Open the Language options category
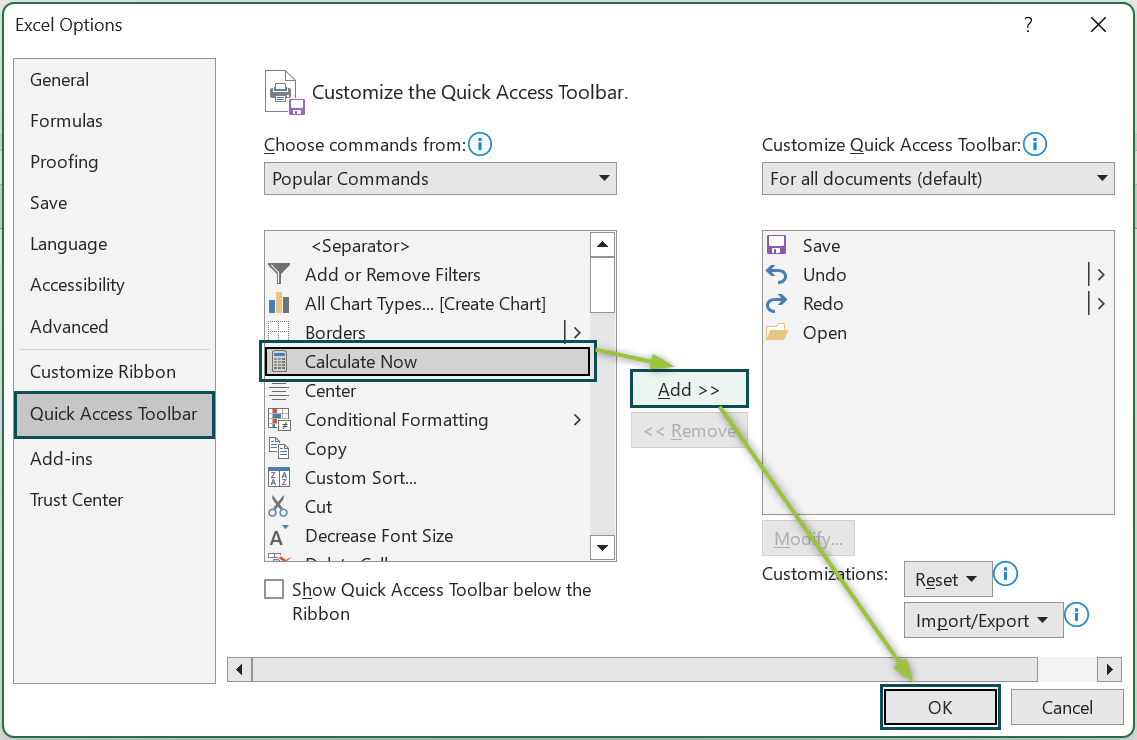Image resolution: width=1137 pixels, height=740 pixels. pos(114,244)
